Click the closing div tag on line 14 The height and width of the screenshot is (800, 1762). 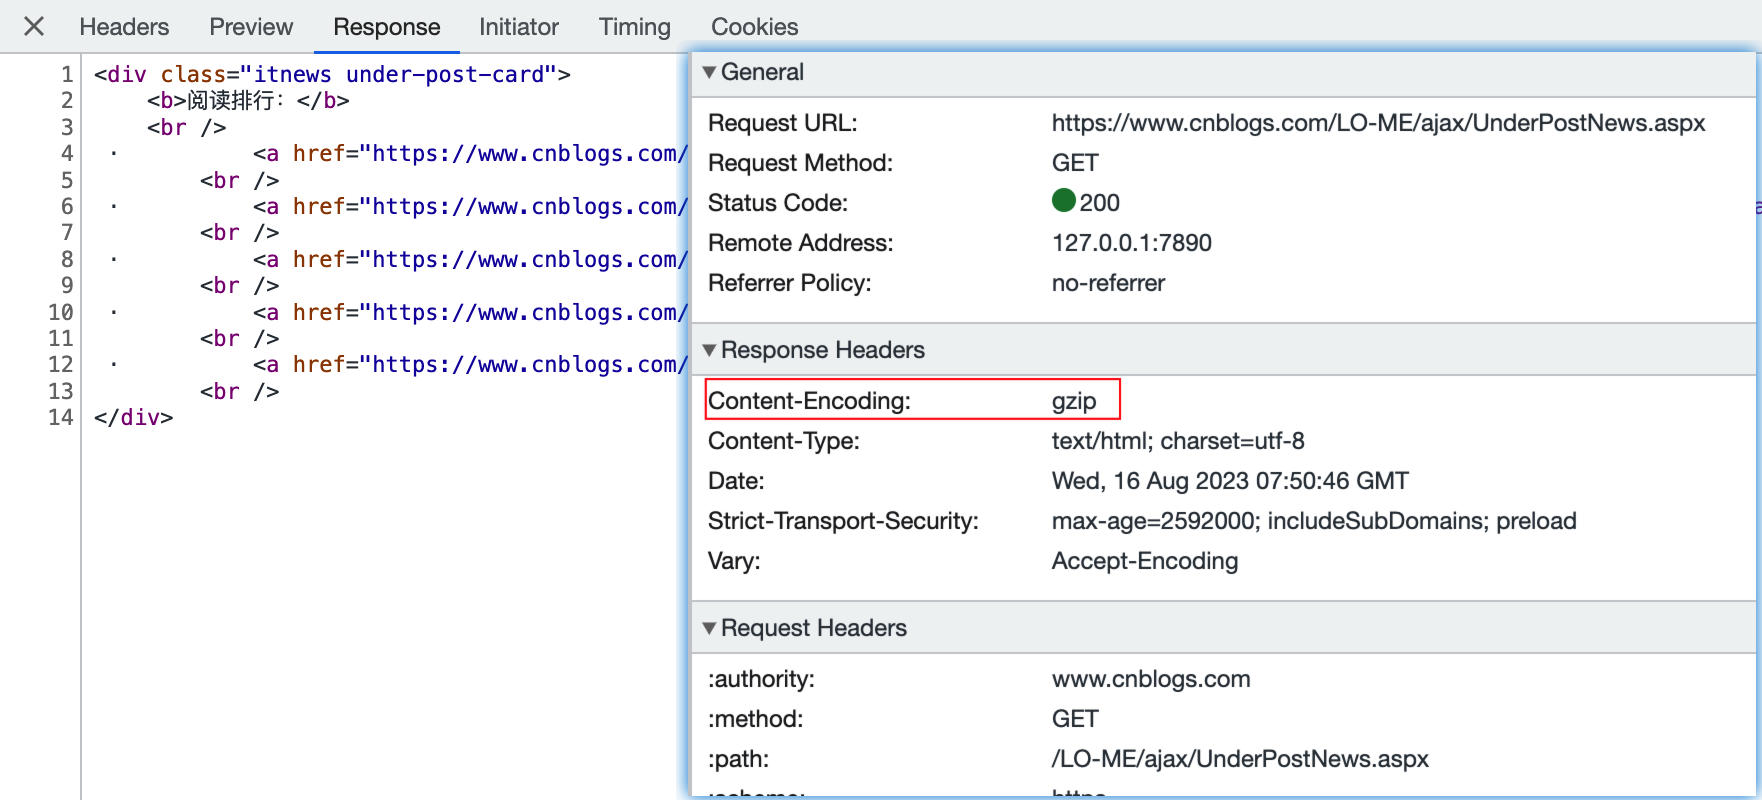[133, 418]
